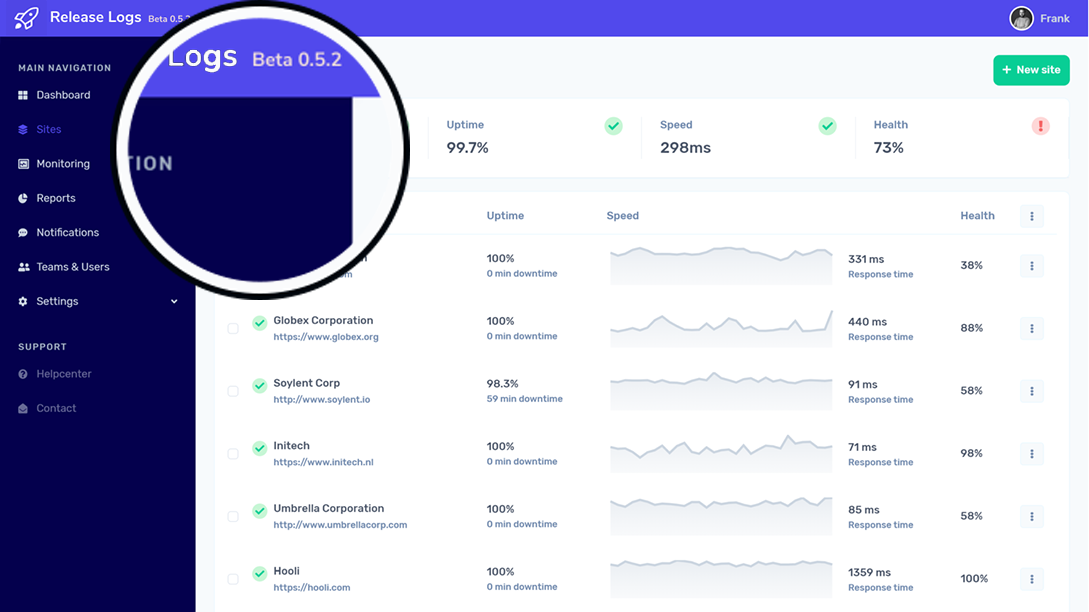This screenshot has height=612, width=1089.
Task: Click the New site button
Action: coord(1031,70)
